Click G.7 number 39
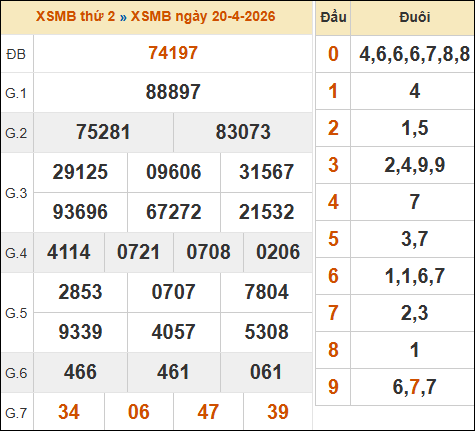475x431 pixels. (278, 412)
